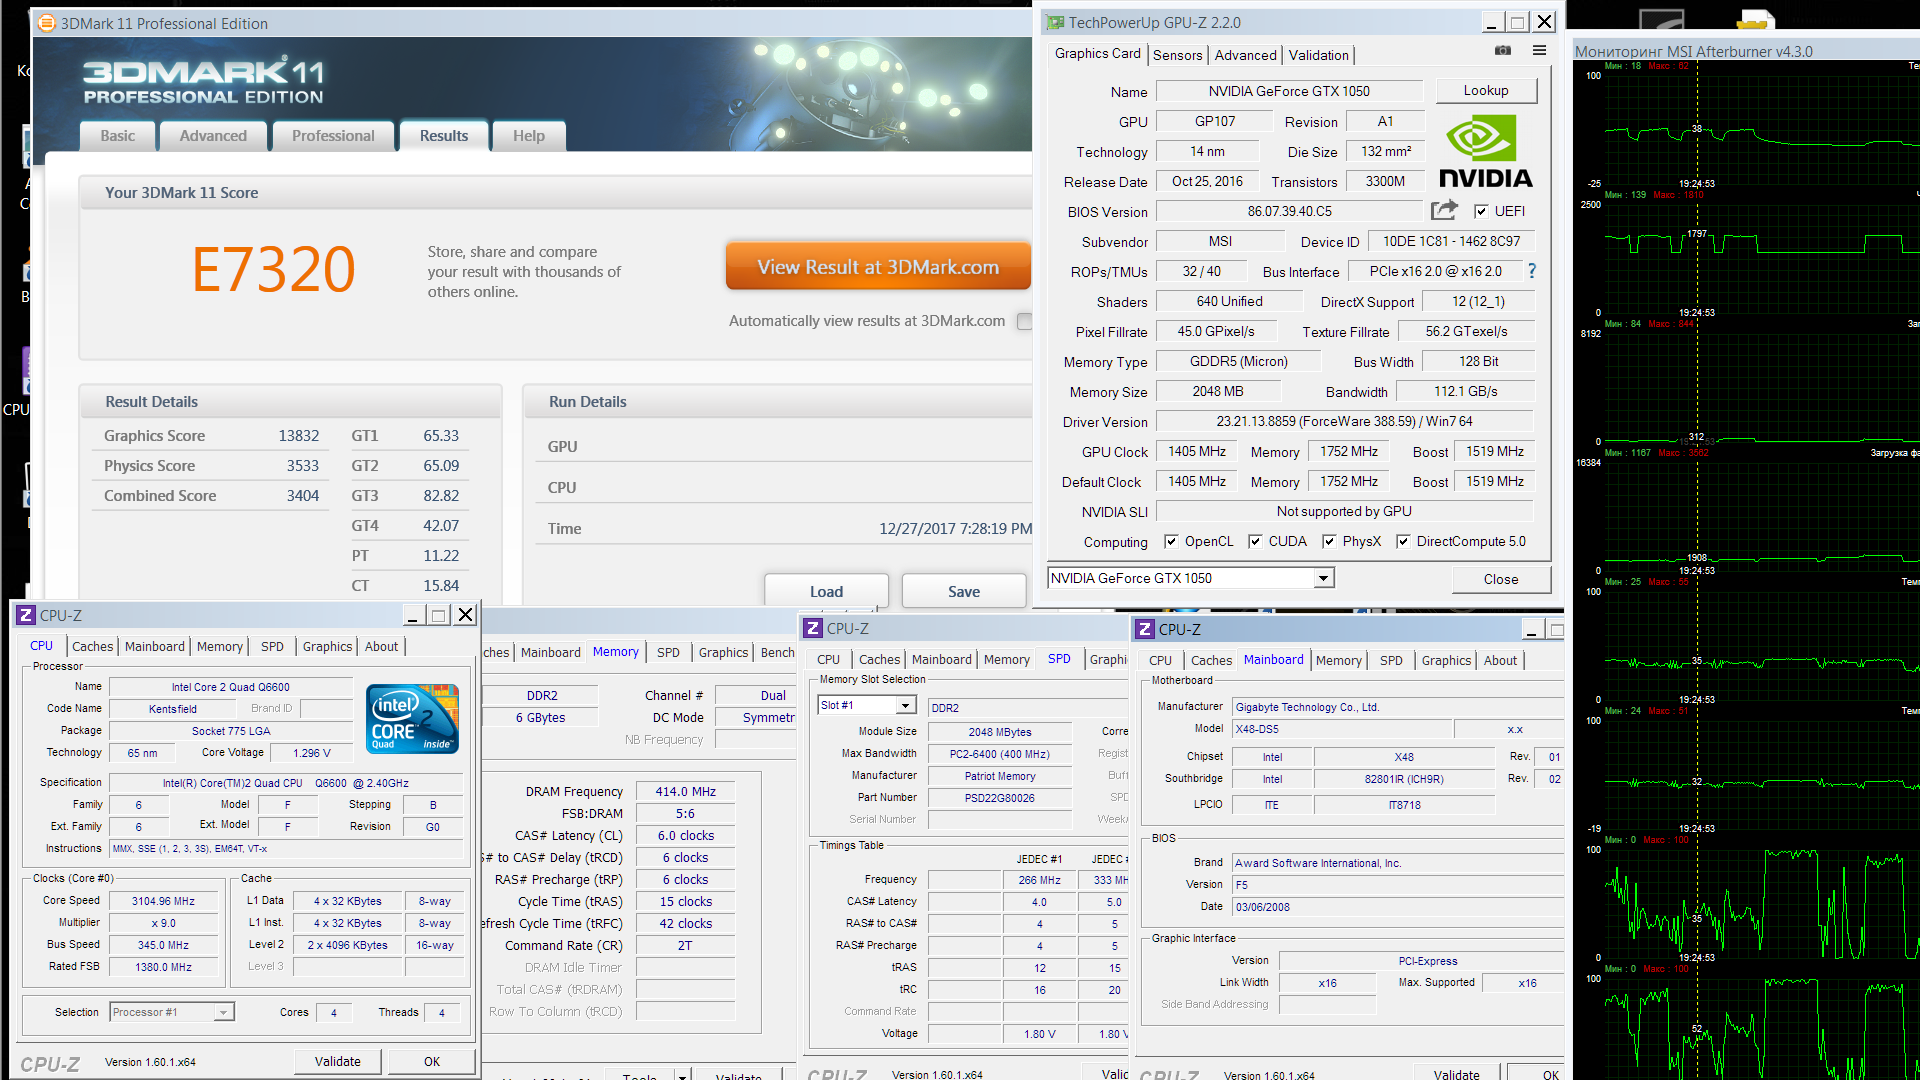Click the Save button in 3DMark
This screenshot has height=1080, width=1920.
coord(964,591)
